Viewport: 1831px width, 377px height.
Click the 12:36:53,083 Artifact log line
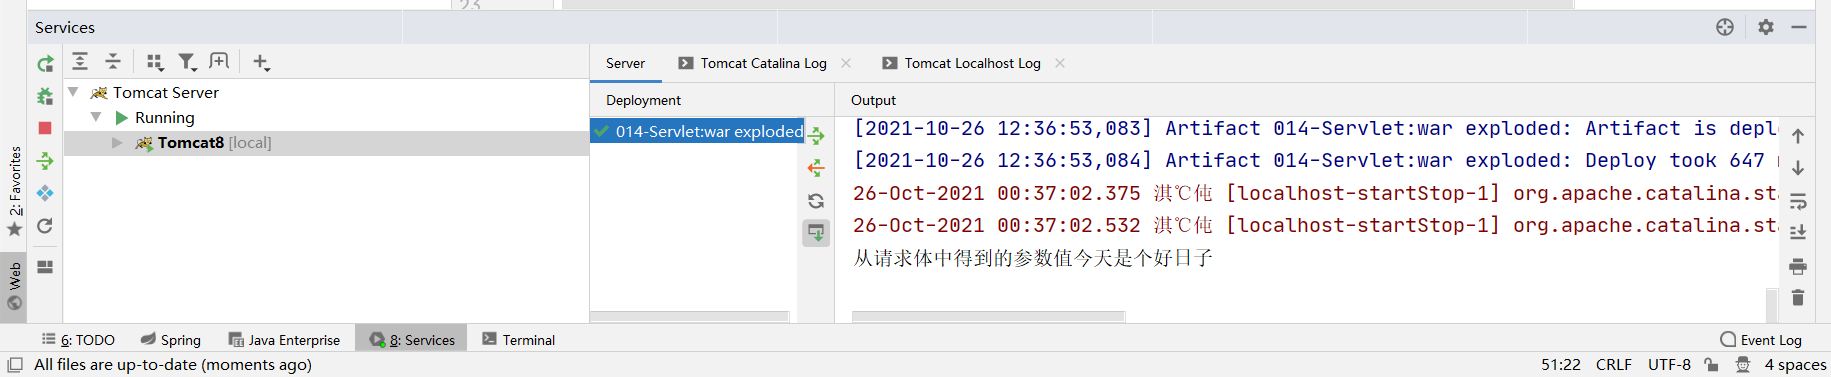coord(1315,128)
